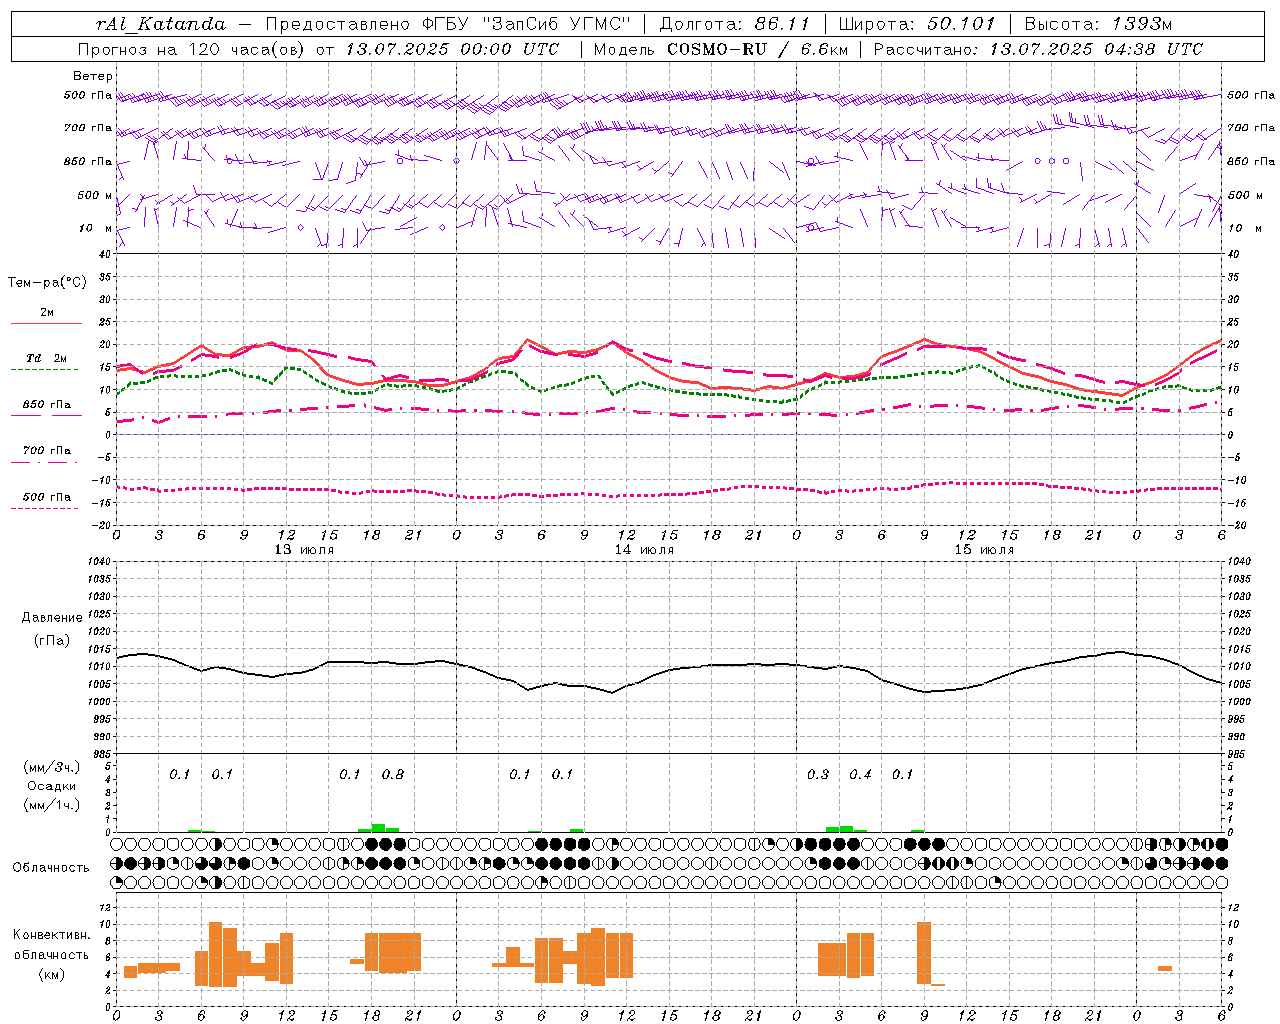This screenshot has height=1024, width=1280.
Task: Click the 0.3 precipitation amount value
Action: click(x=818, y=774)
